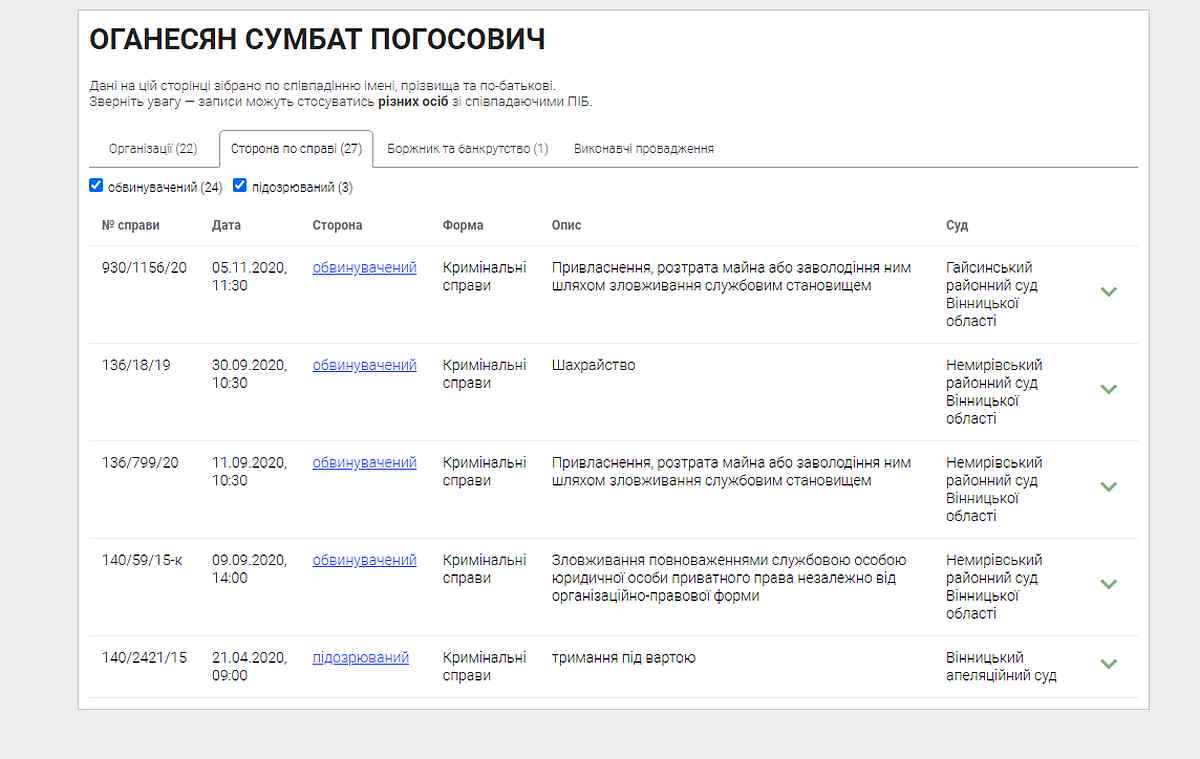Screen dimensions: 1200x759
Task: Expand details for case 136/799/20
Action: click(x=1108, y=487)
